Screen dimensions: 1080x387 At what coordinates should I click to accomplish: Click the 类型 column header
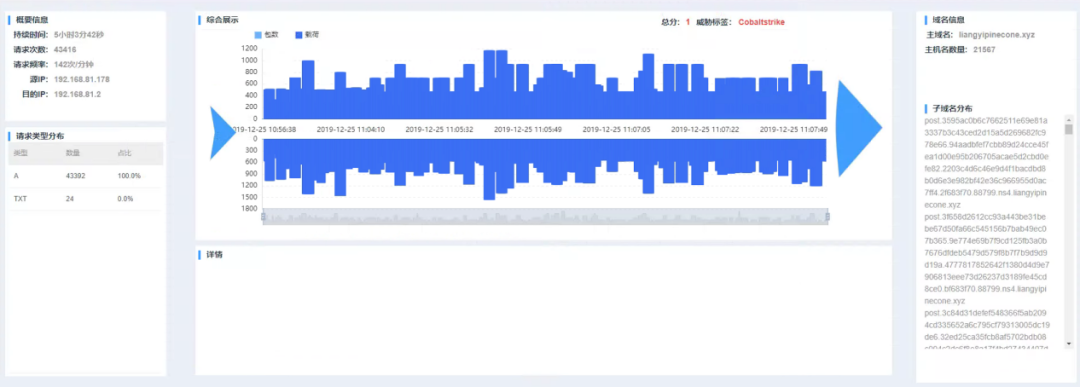click(x=20, y=153)
